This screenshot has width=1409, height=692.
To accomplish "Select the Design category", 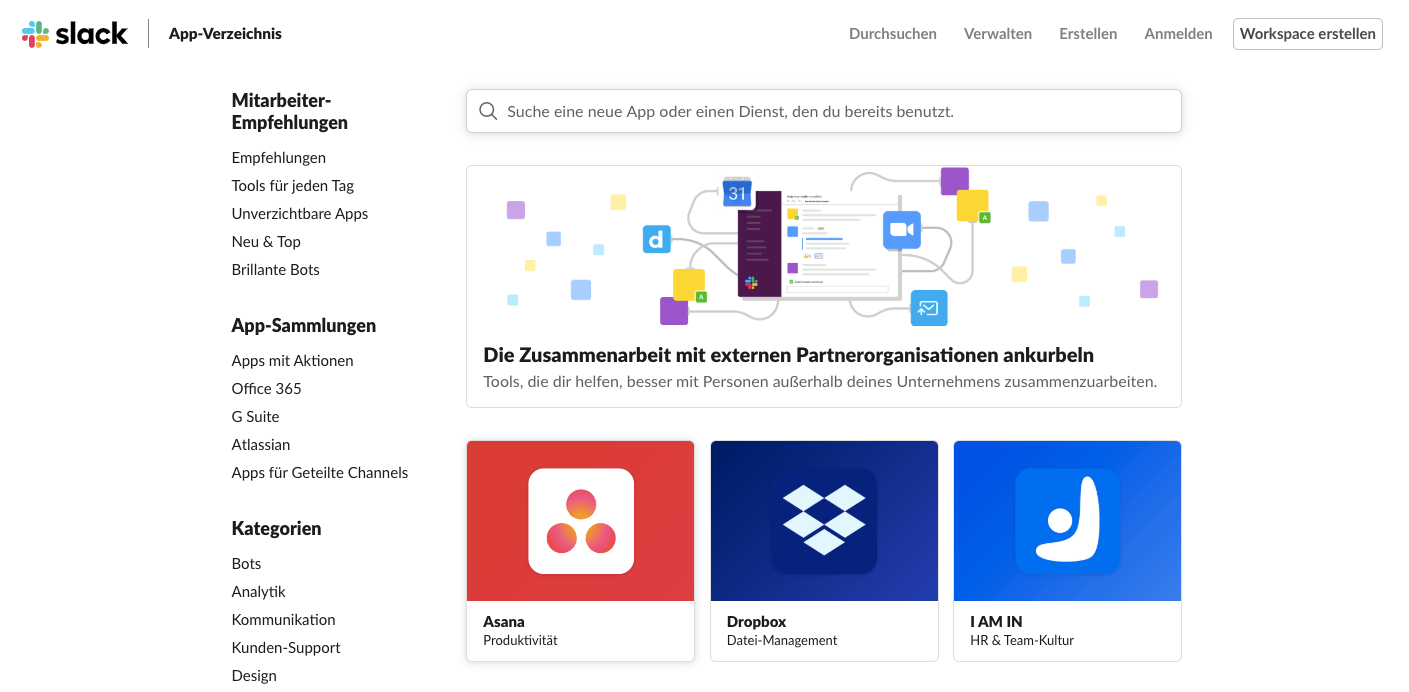I will [x=254, y=675].
